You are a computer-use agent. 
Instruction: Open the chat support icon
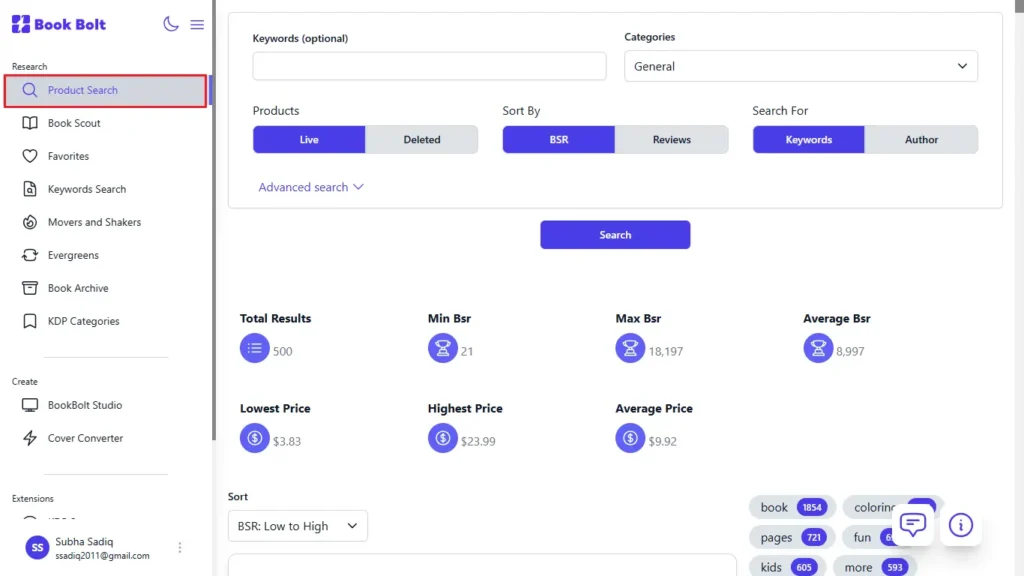click(912, 525)
